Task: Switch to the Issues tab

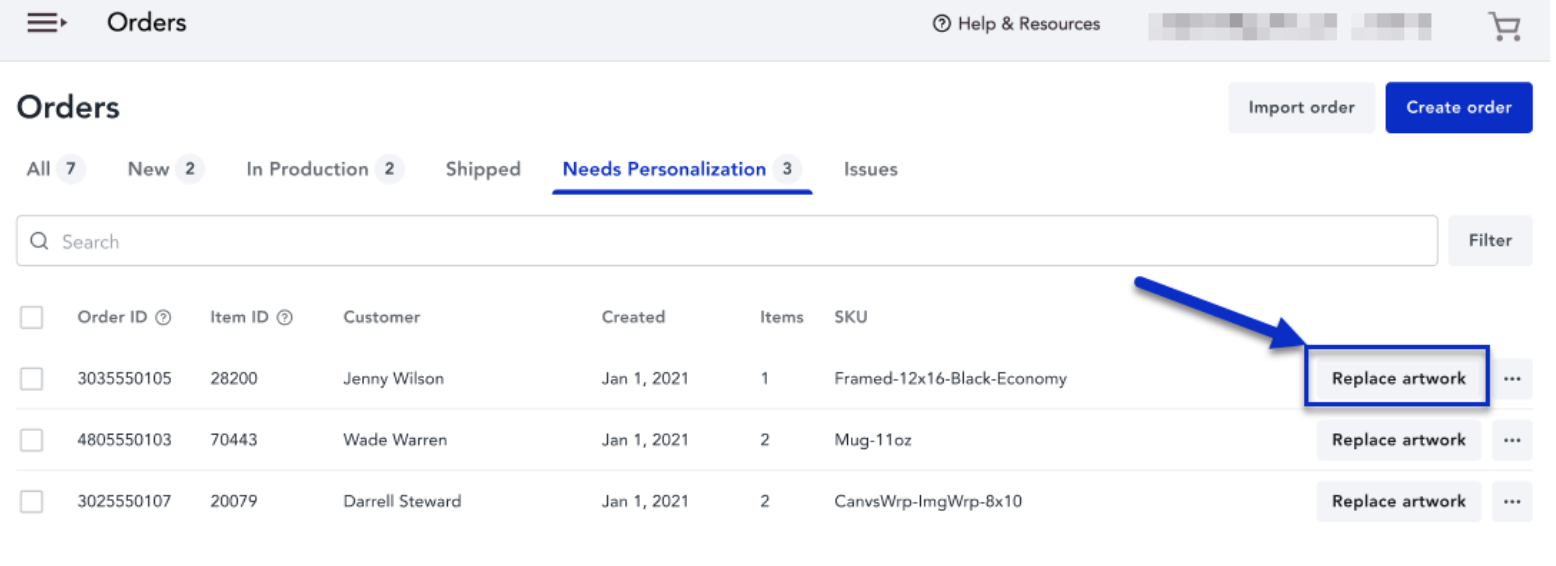Action: click(870, 169)
